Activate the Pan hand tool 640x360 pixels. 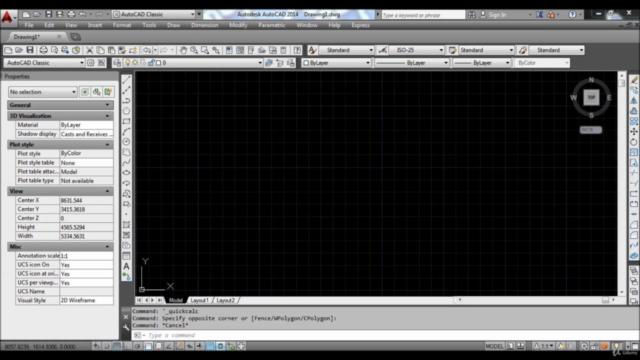183,50
